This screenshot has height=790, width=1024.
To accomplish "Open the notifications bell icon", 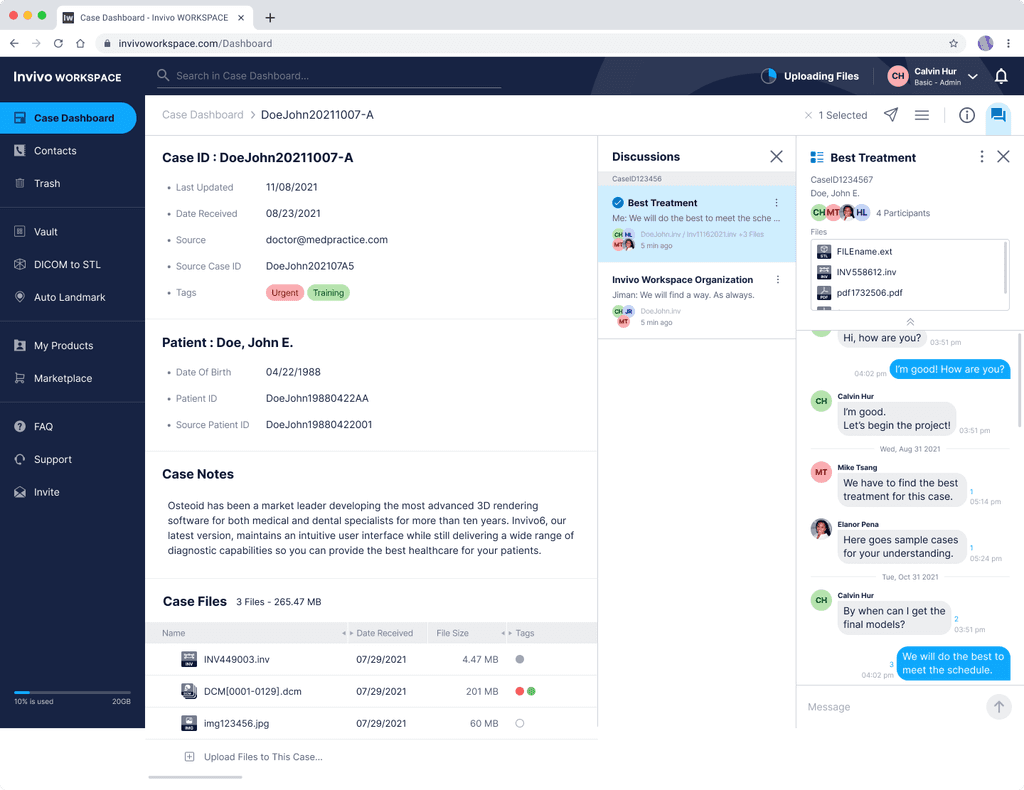I will tap(1001, 76).
